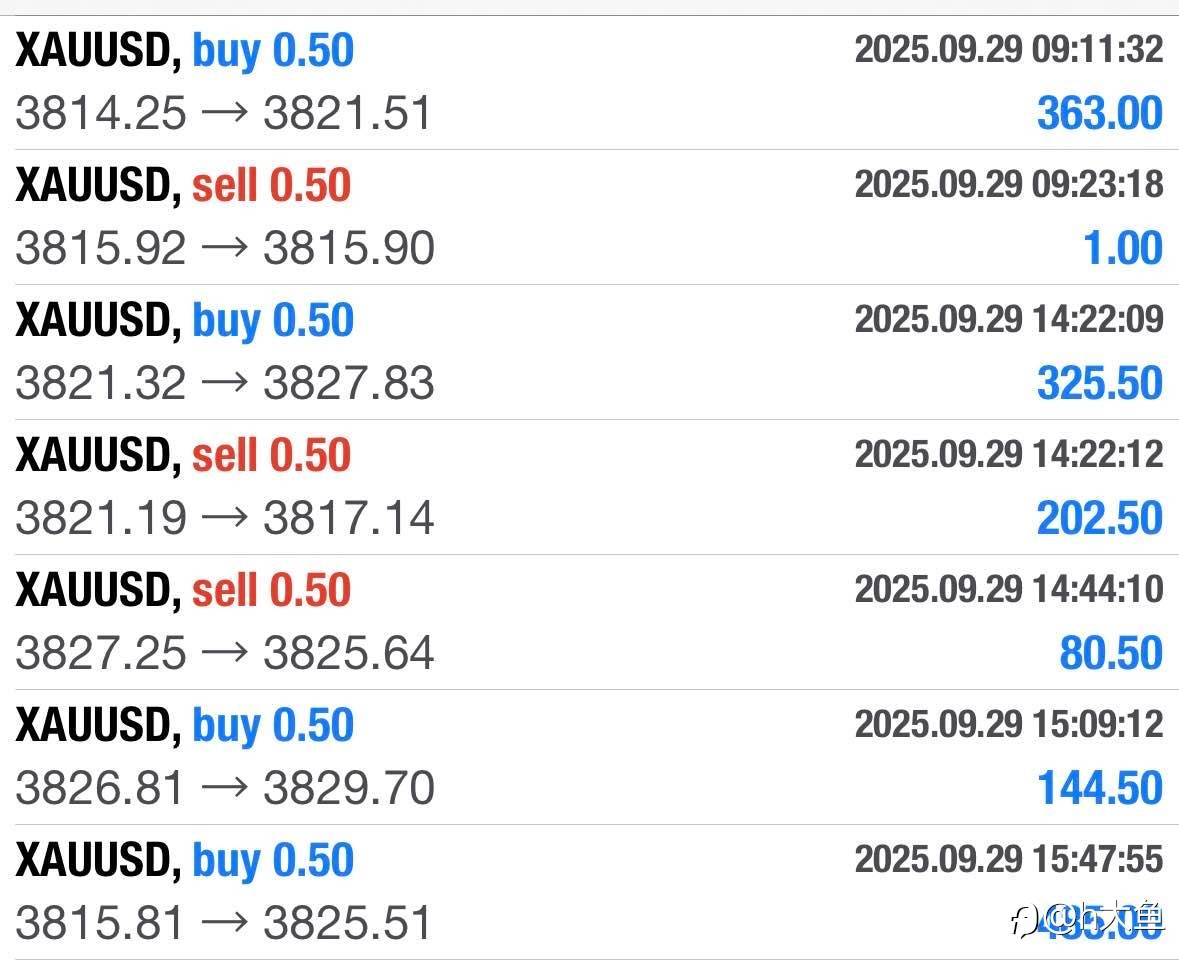
Task: Select the price range 3821.32 → 3827.83
Action: coord(224,383)
